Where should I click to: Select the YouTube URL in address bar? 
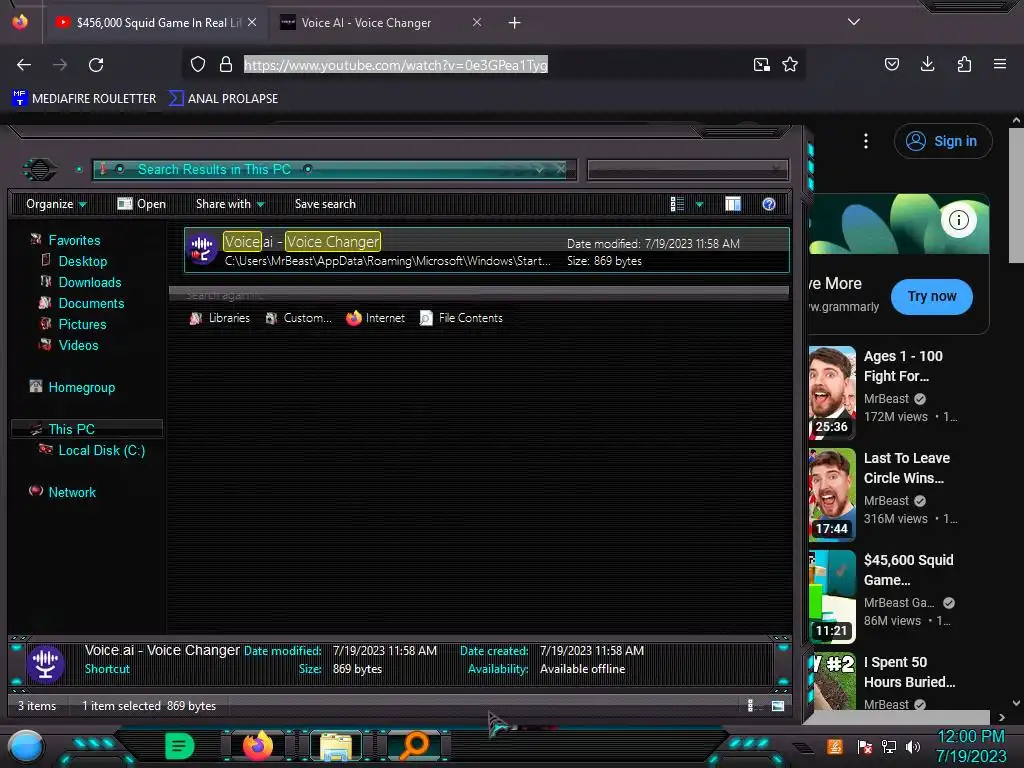396,65
